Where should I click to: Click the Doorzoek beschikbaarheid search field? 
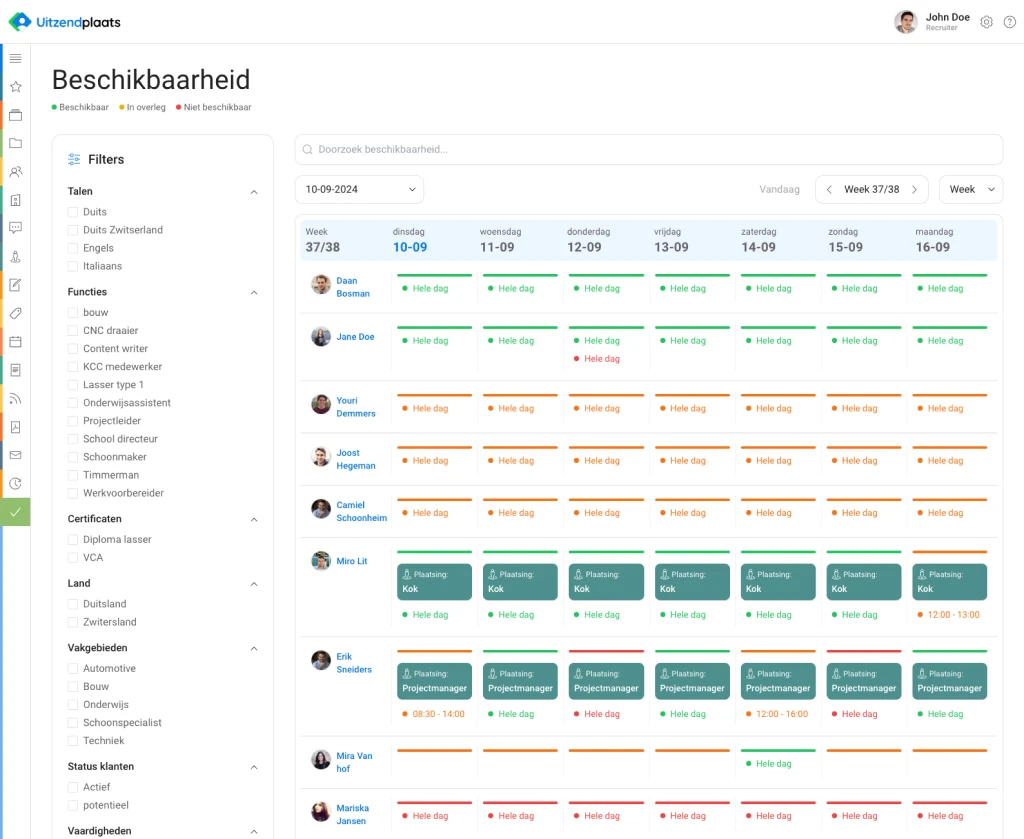click(648, 149)
